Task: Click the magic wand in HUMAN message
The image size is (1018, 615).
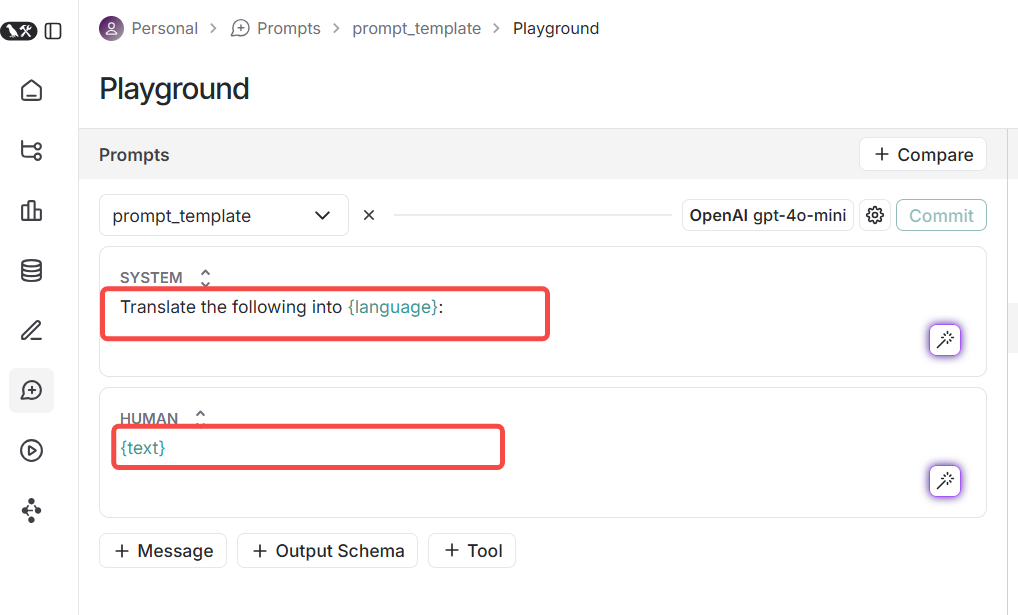Action: pyautogui.click(x=944, y=481)
